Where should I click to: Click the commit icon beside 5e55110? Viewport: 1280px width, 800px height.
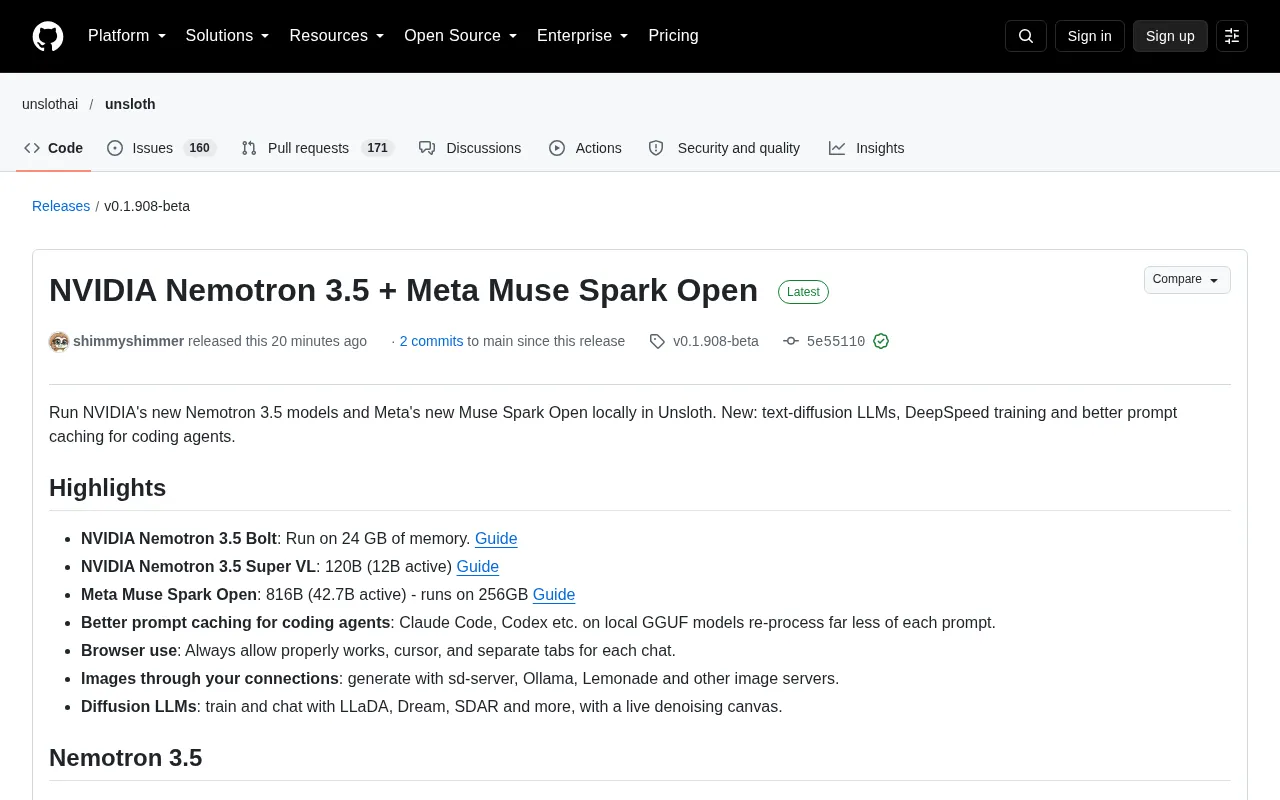[791, 342]
